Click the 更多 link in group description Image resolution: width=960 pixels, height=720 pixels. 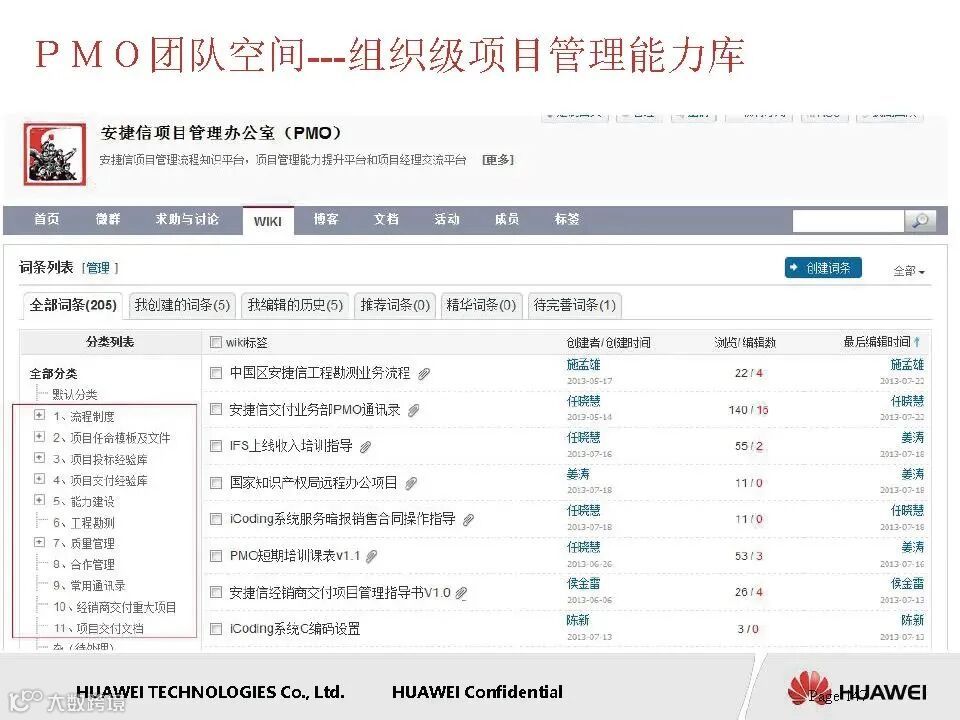[x=498, y=160]
